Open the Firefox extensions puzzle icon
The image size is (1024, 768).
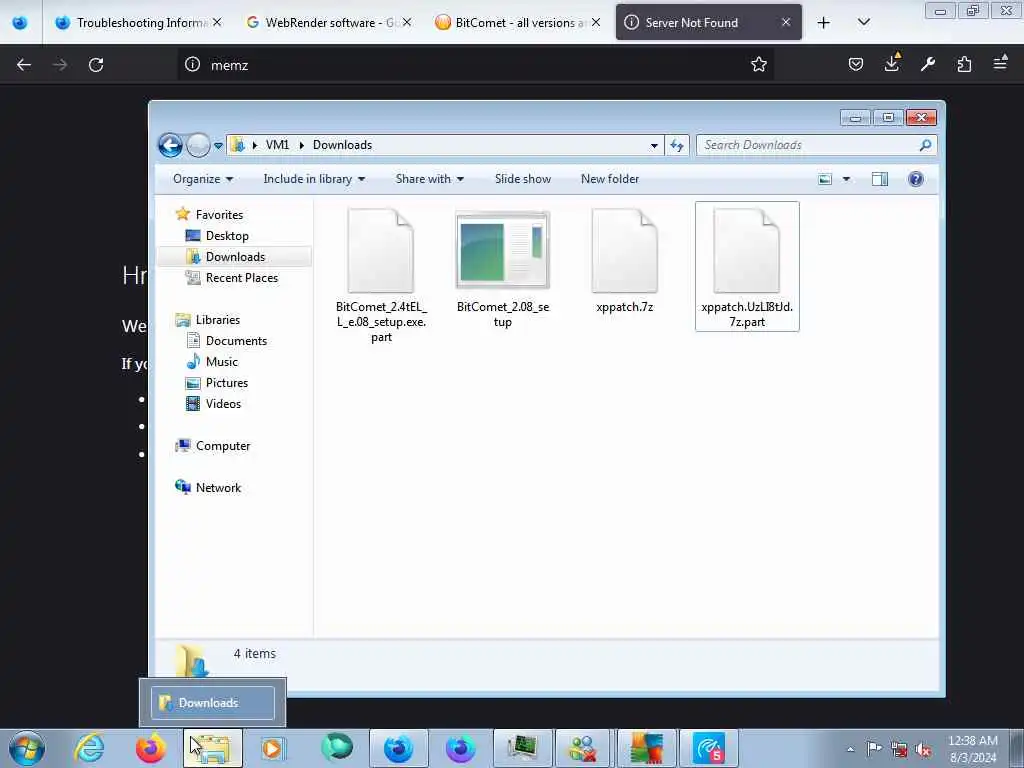click(x=964, y=64)
